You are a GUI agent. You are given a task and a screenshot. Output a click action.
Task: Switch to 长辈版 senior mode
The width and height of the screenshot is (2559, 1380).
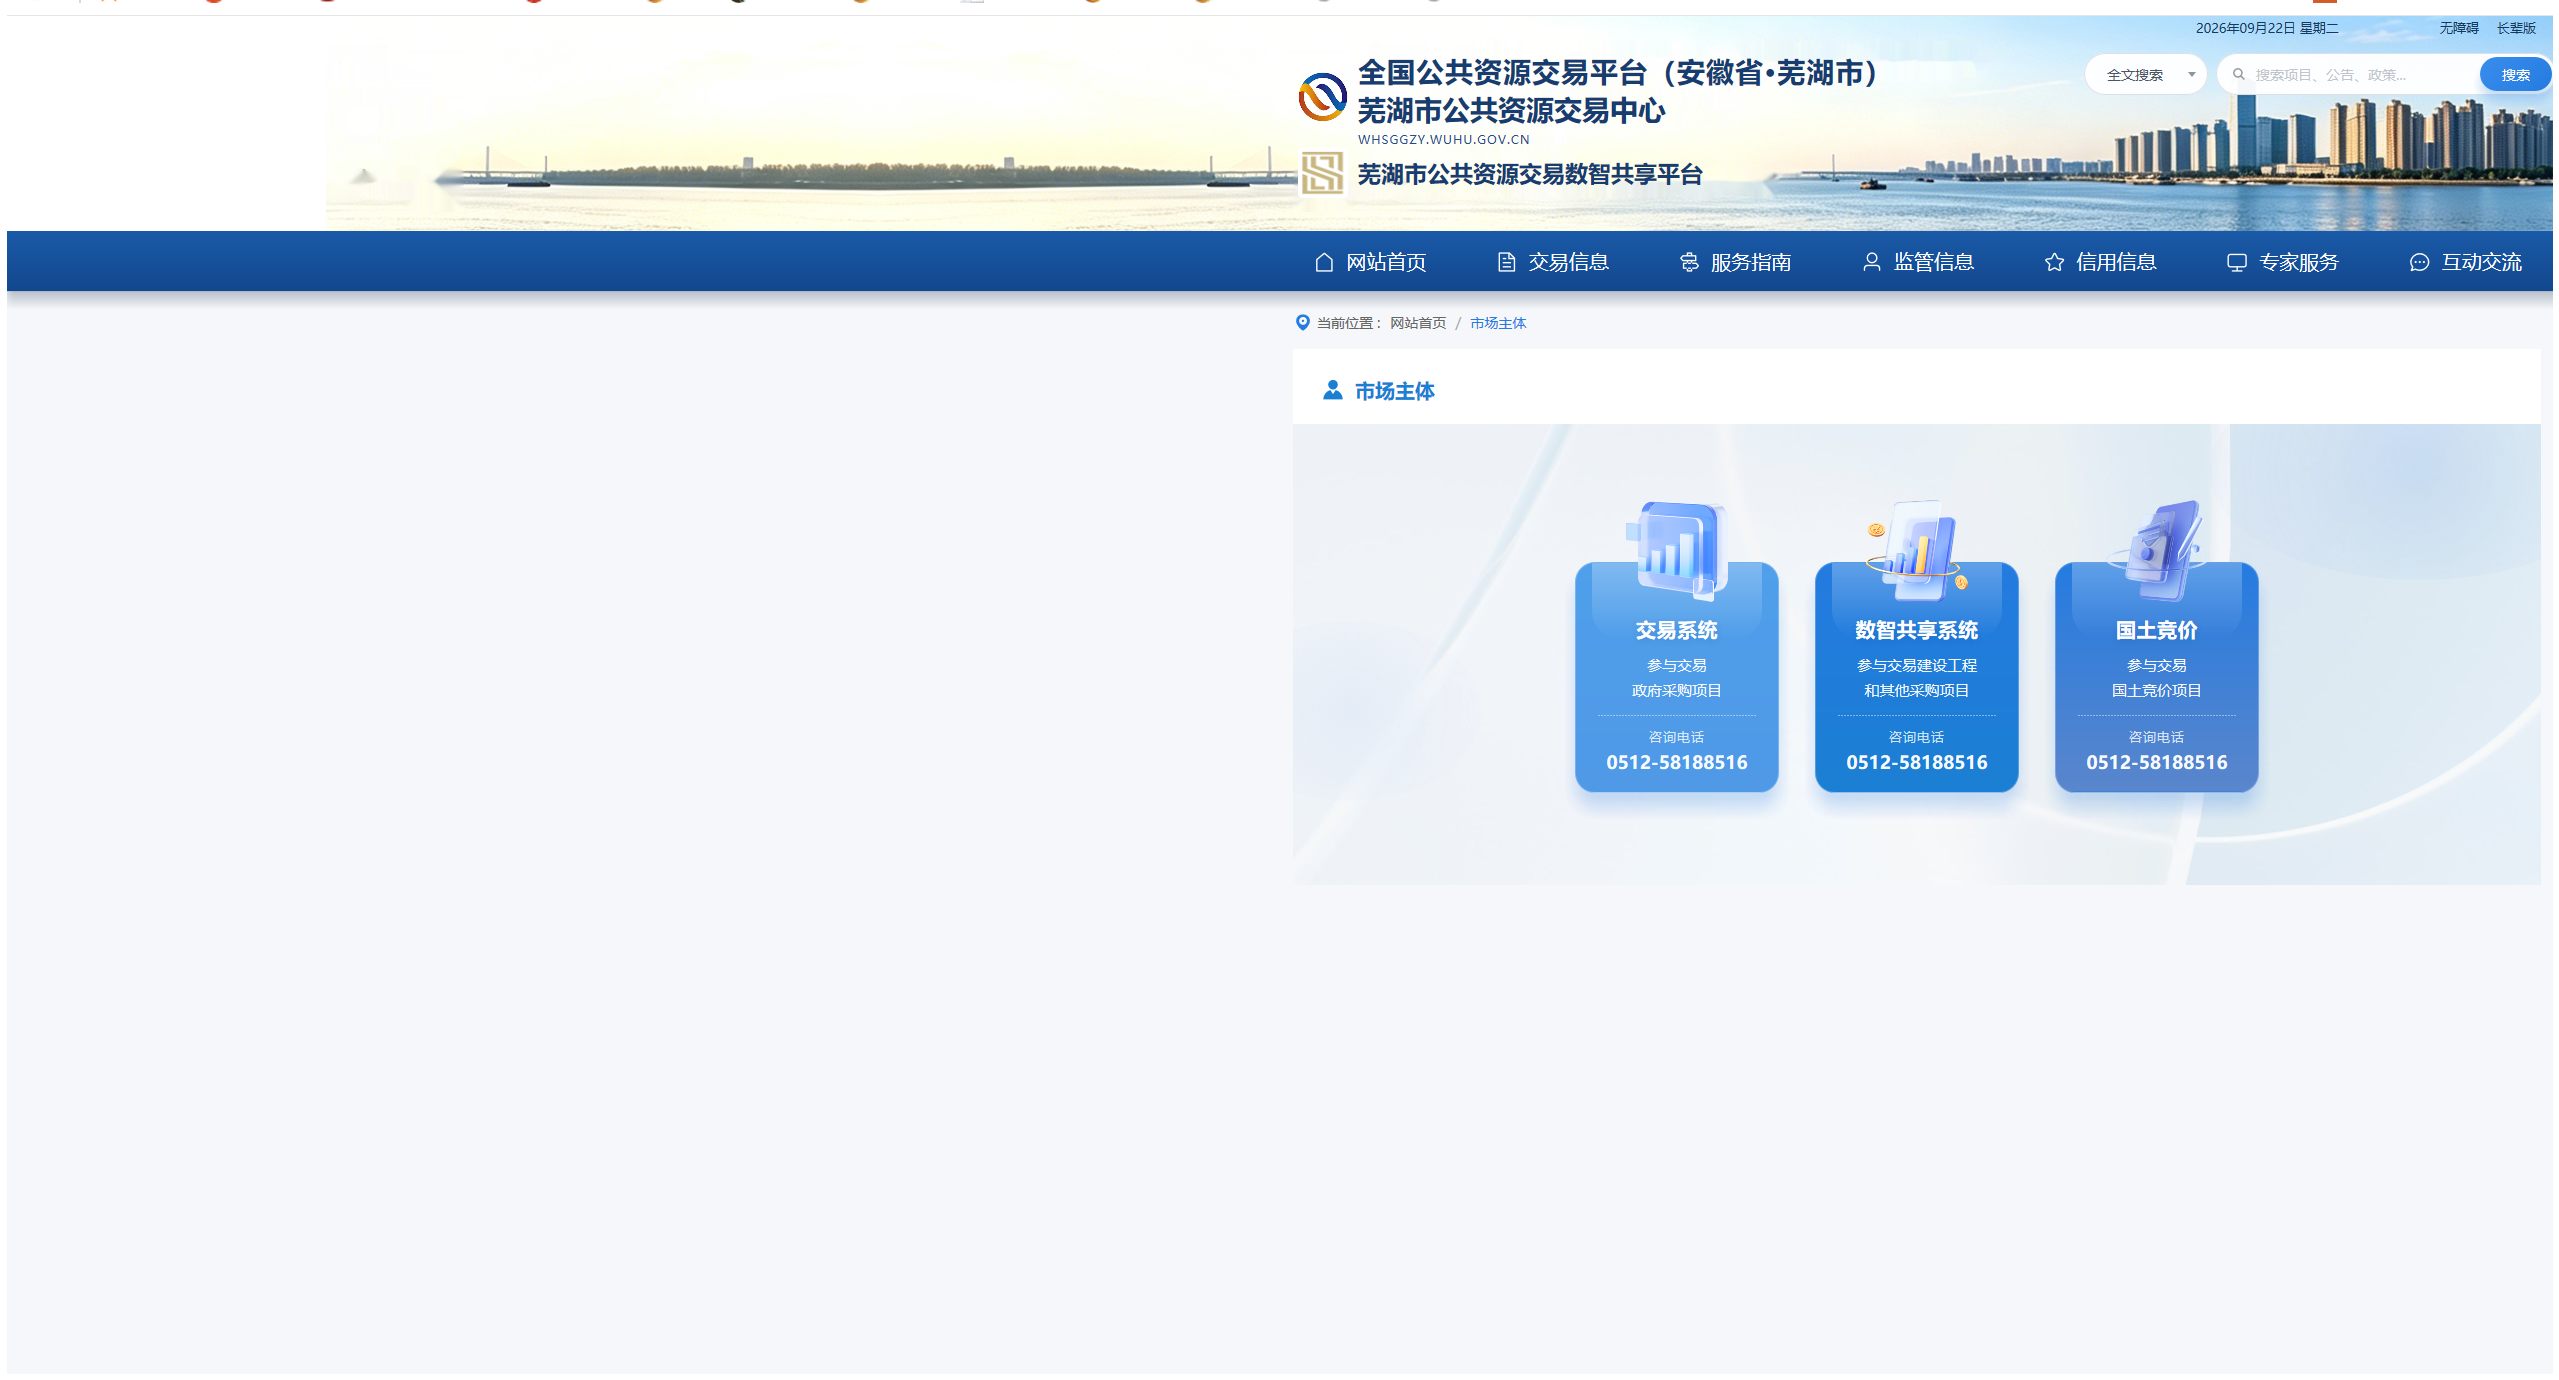tap(2516, 28)
